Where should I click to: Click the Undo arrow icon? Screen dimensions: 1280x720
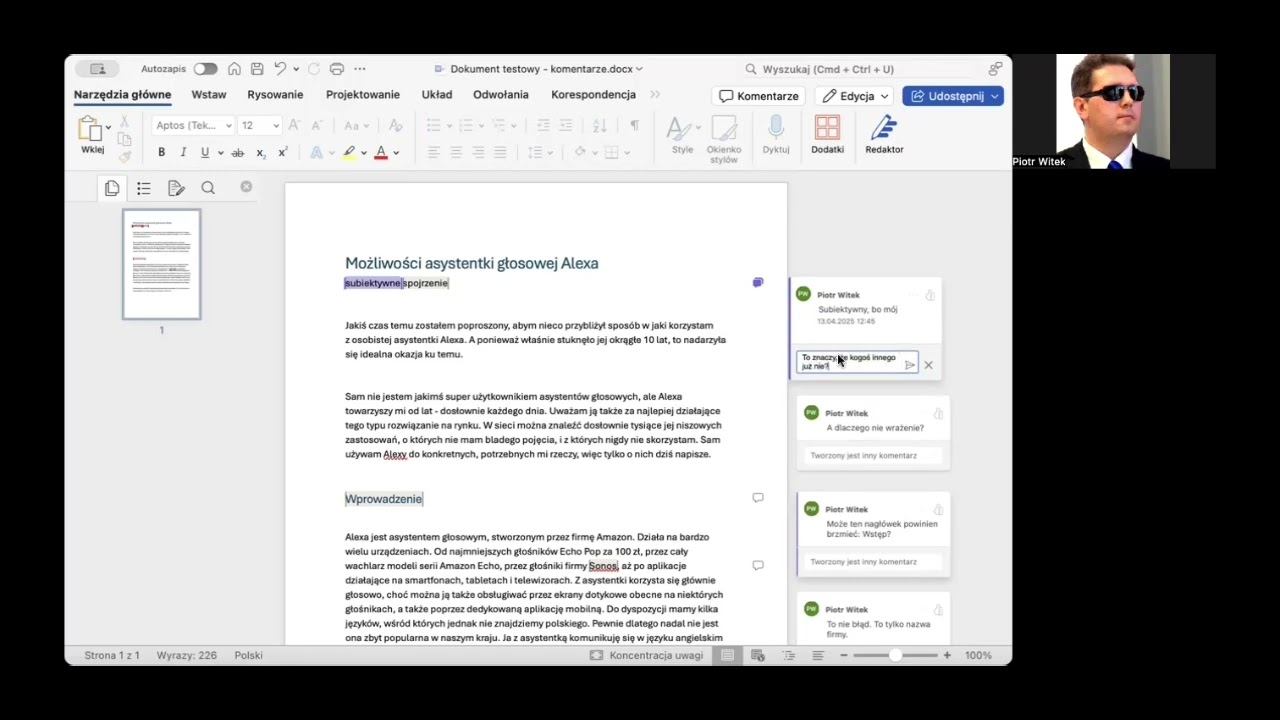point(280,69)
